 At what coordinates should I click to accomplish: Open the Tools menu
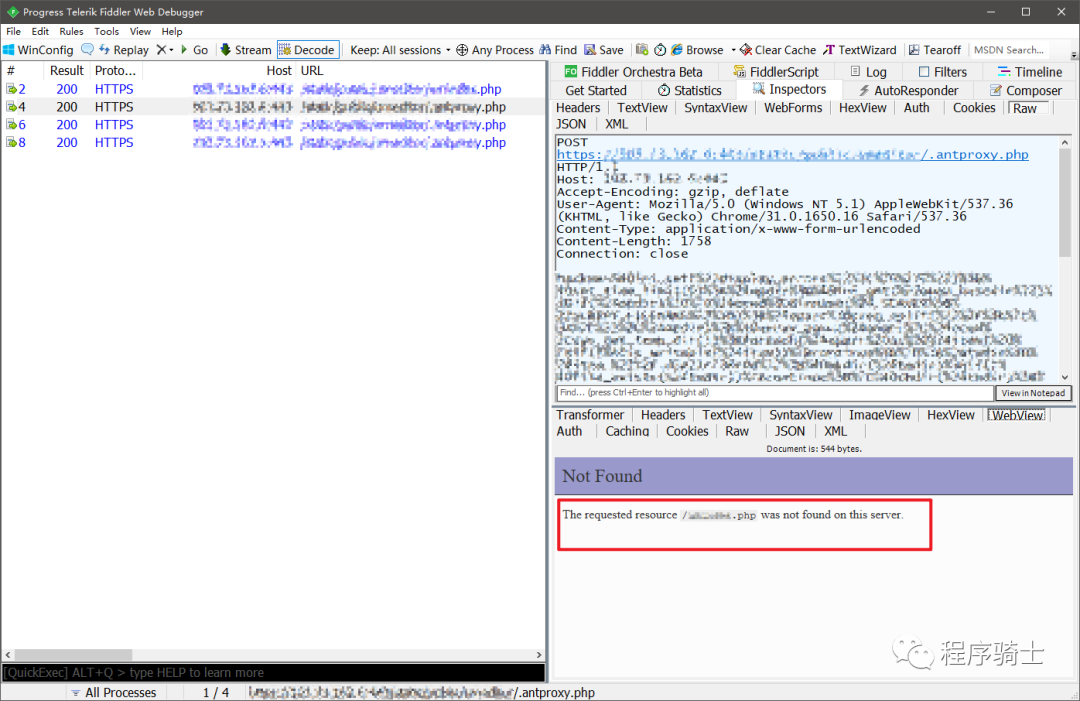(x=106, y=31)
